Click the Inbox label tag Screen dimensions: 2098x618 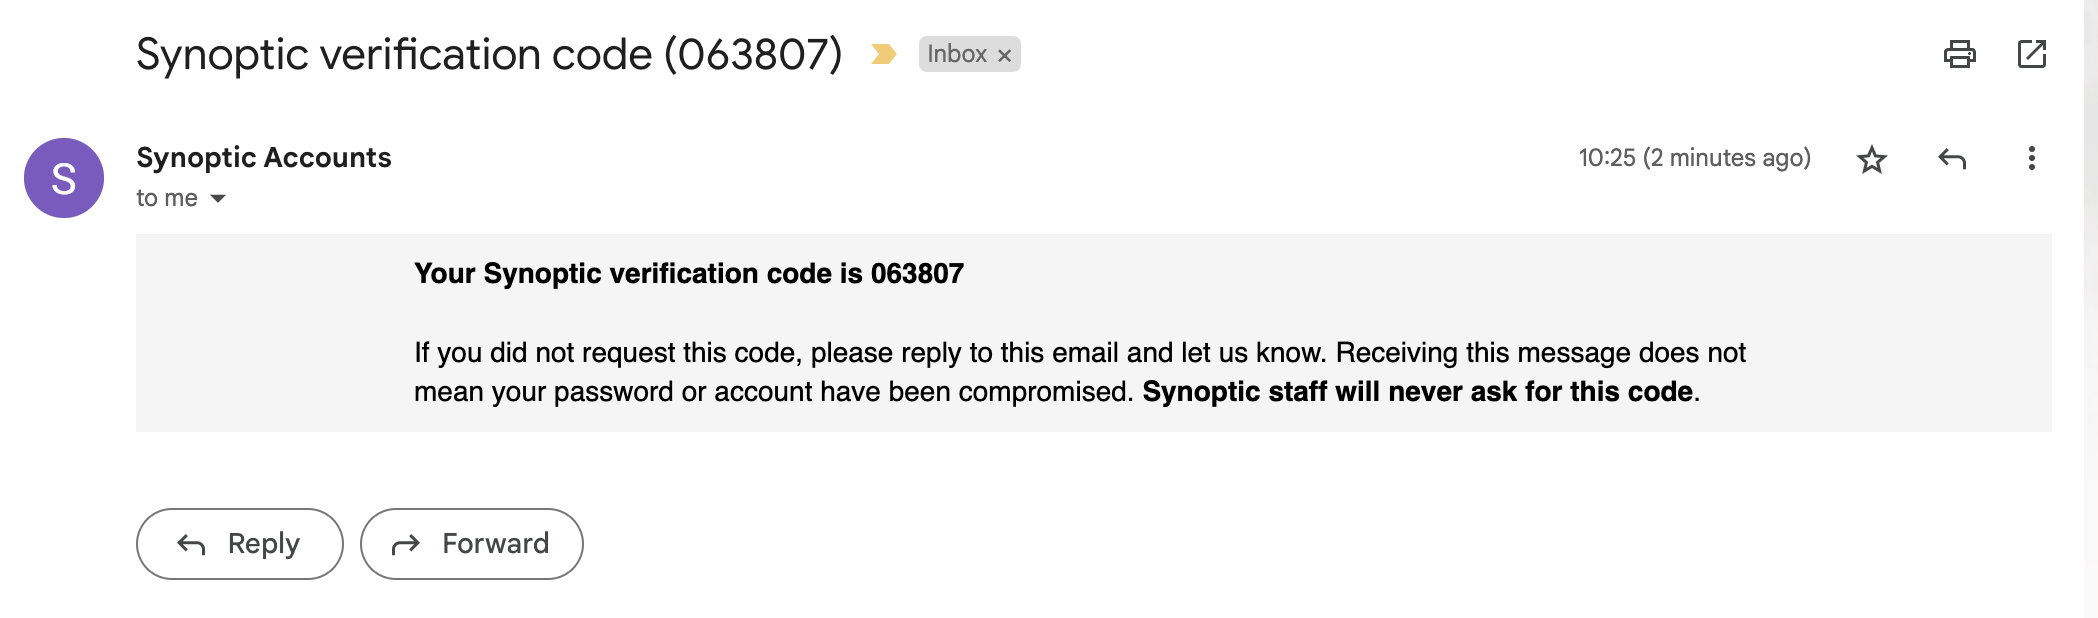956,54
